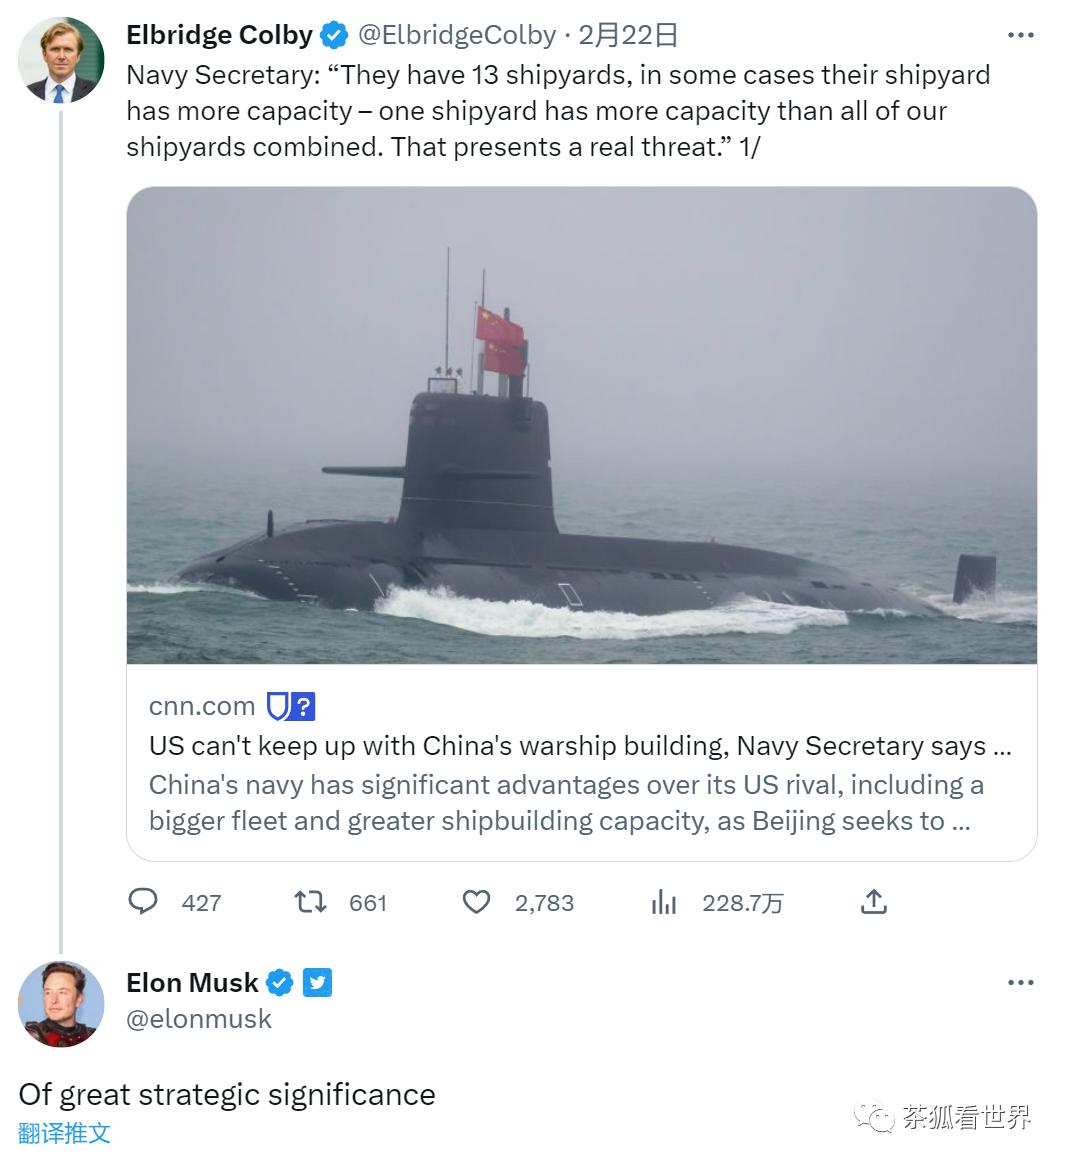Click the @ElbridgeColby handle
The width and height of the screenshot is (1066, 1164).
[x=457, y=36]
